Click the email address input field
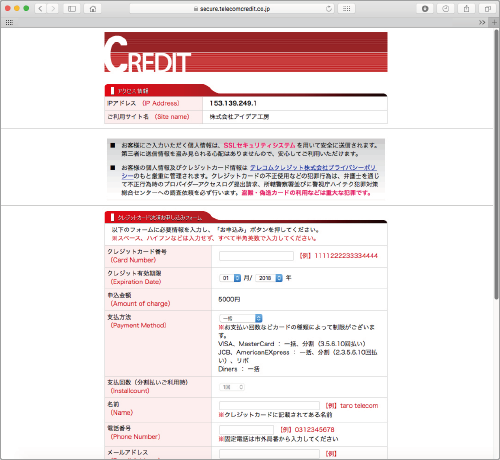500x460 pixels. [x=269, y=453]
